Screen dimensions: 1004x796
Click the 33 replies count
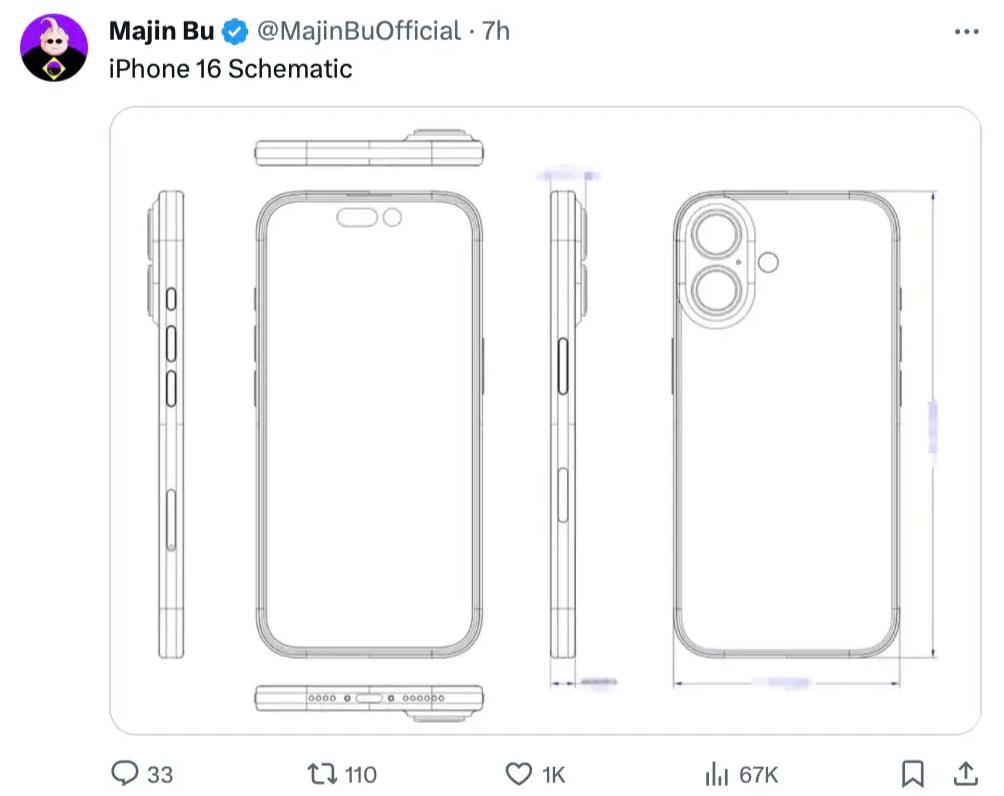[160, 774]
